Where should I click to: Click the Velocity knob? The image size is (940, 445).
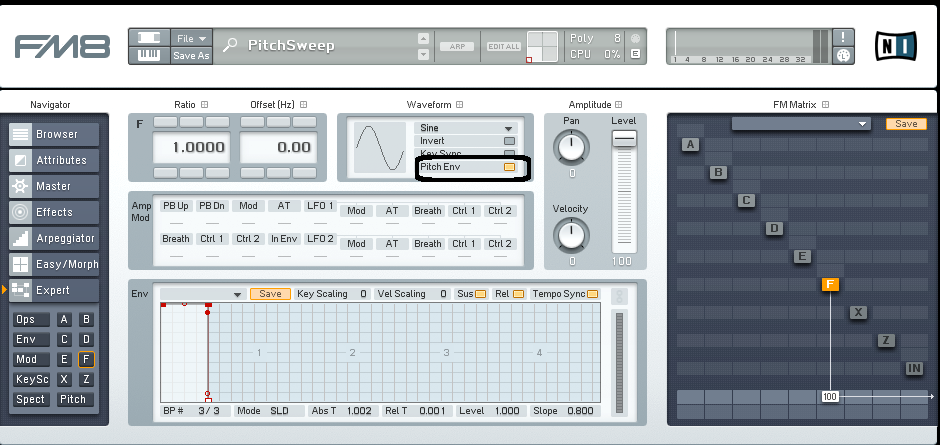(x=571, y=234)
